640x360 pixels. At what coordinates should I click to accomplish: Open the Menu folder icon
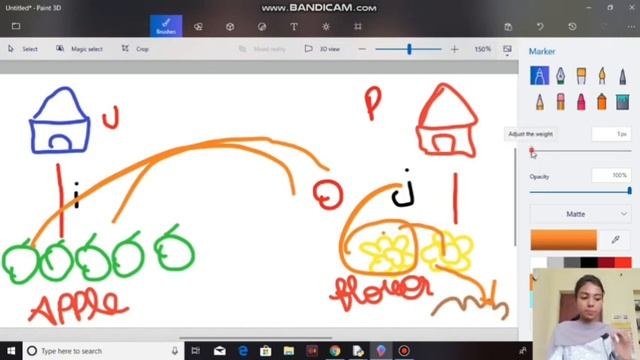click(x=16, y=27)
